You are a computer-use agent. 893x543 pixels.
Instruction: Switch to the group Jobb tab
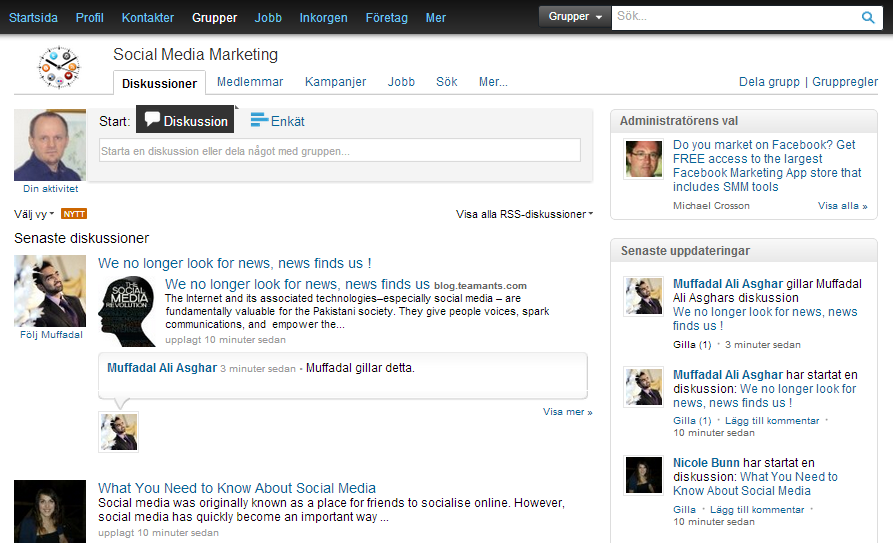pos(402,82)
